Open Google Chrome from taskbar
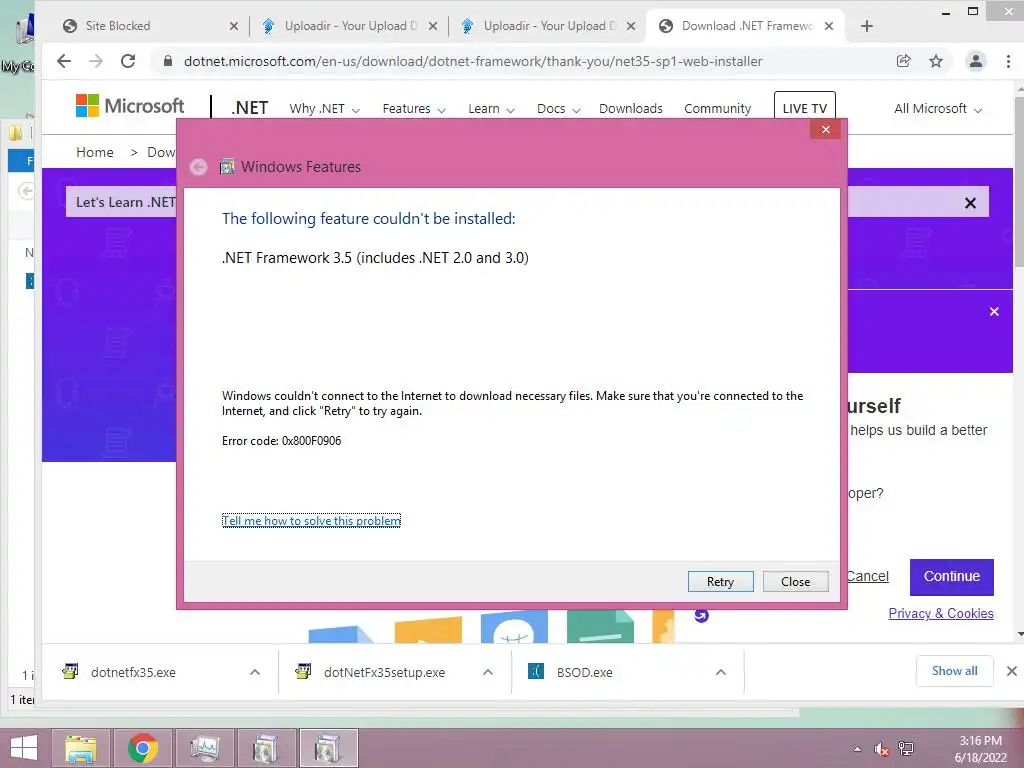Screen dimensions: 1024x768 click(x=142, y=748)
